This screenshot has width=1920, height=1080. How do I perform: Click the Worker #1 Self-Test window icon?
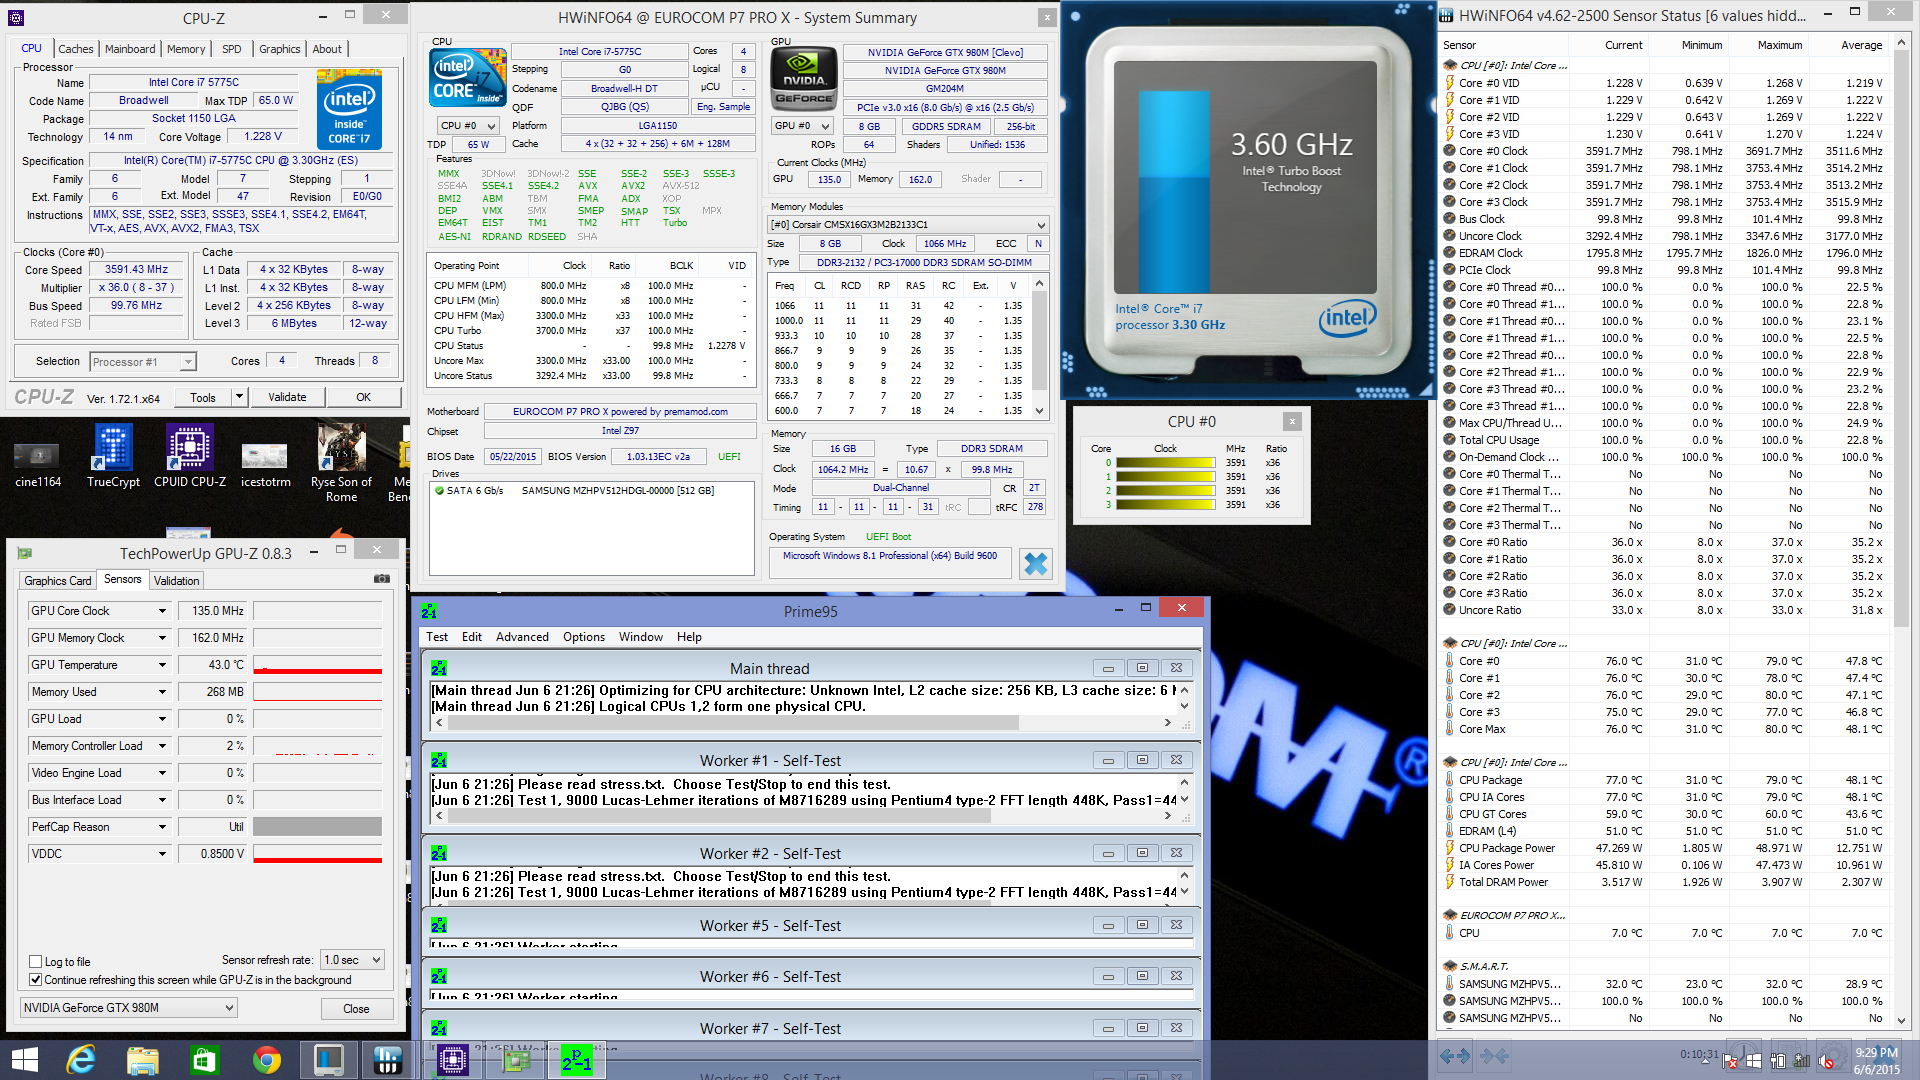439,760
